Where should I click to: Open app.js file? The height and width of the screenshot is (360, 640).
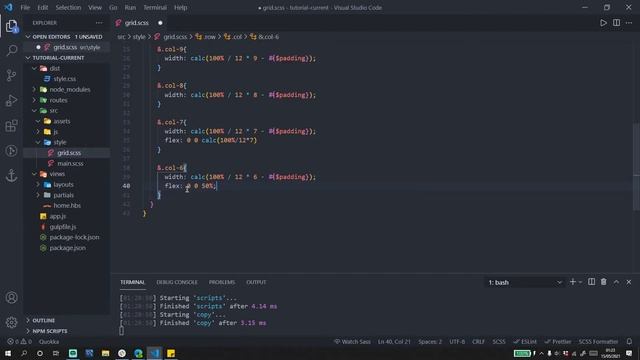67,216
